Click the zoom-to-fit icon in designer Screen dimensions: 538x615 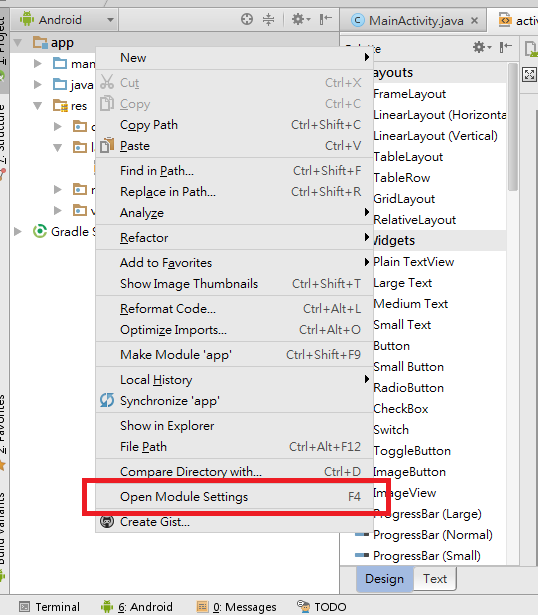coord(529,74)
